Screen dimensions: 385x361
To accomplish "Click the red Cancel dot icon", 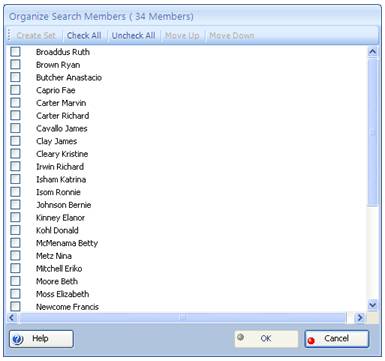I will pos(311,341).
